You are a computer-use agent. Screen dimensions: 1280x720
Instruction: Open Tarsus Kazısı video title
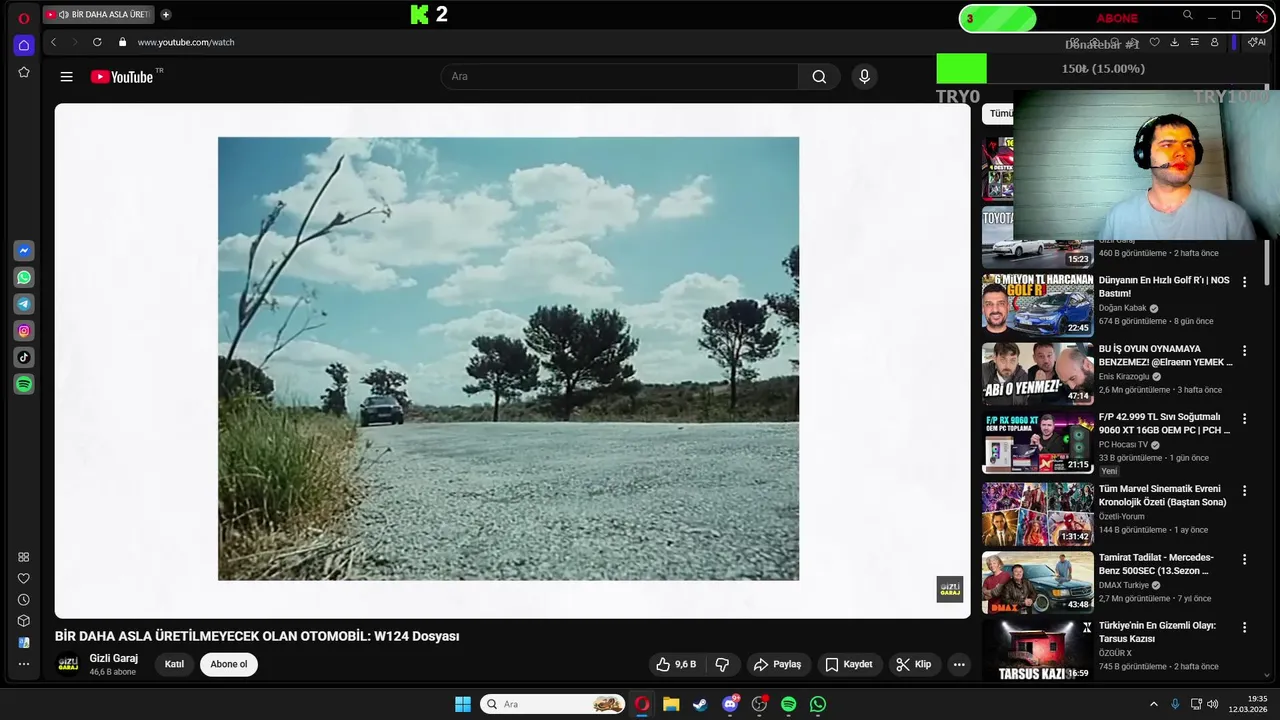[x=1157, y=632]
